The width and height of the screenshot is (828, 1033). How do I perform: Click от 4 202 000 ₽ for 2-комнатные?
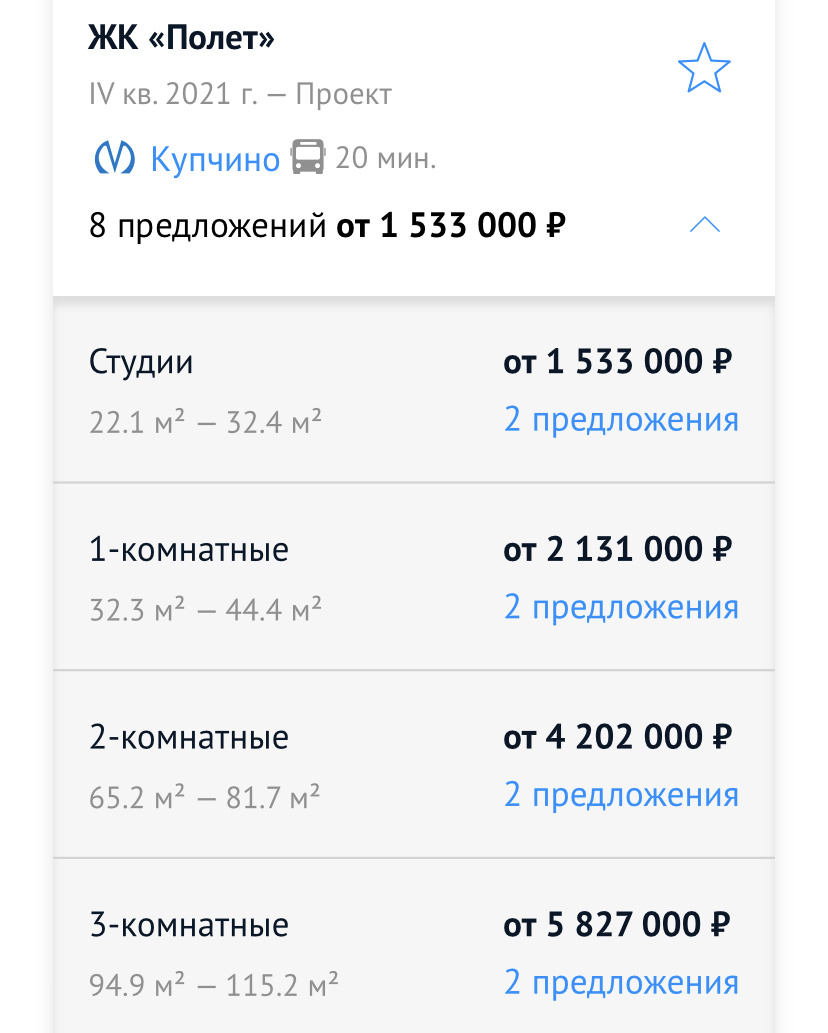(617, 736)
